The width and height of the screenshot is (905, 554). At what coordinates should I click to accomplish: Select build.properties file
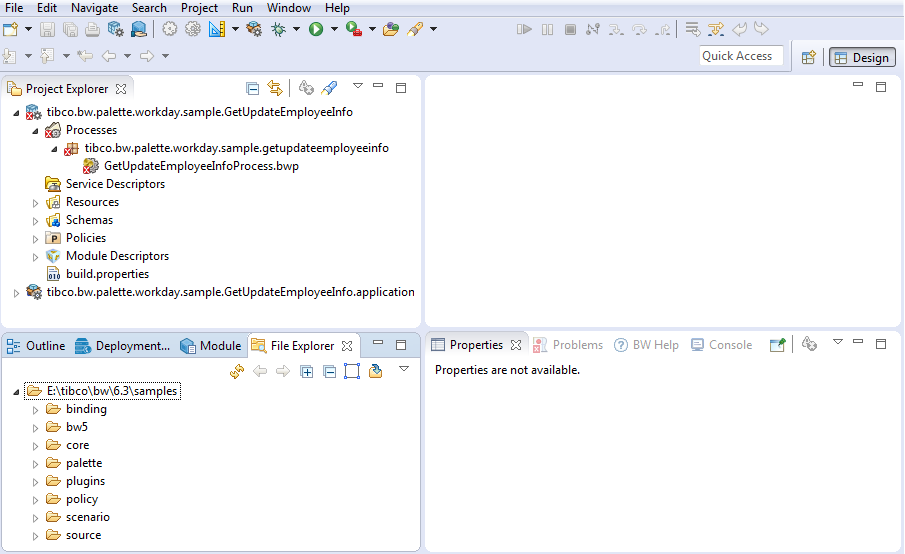[107, 274]
